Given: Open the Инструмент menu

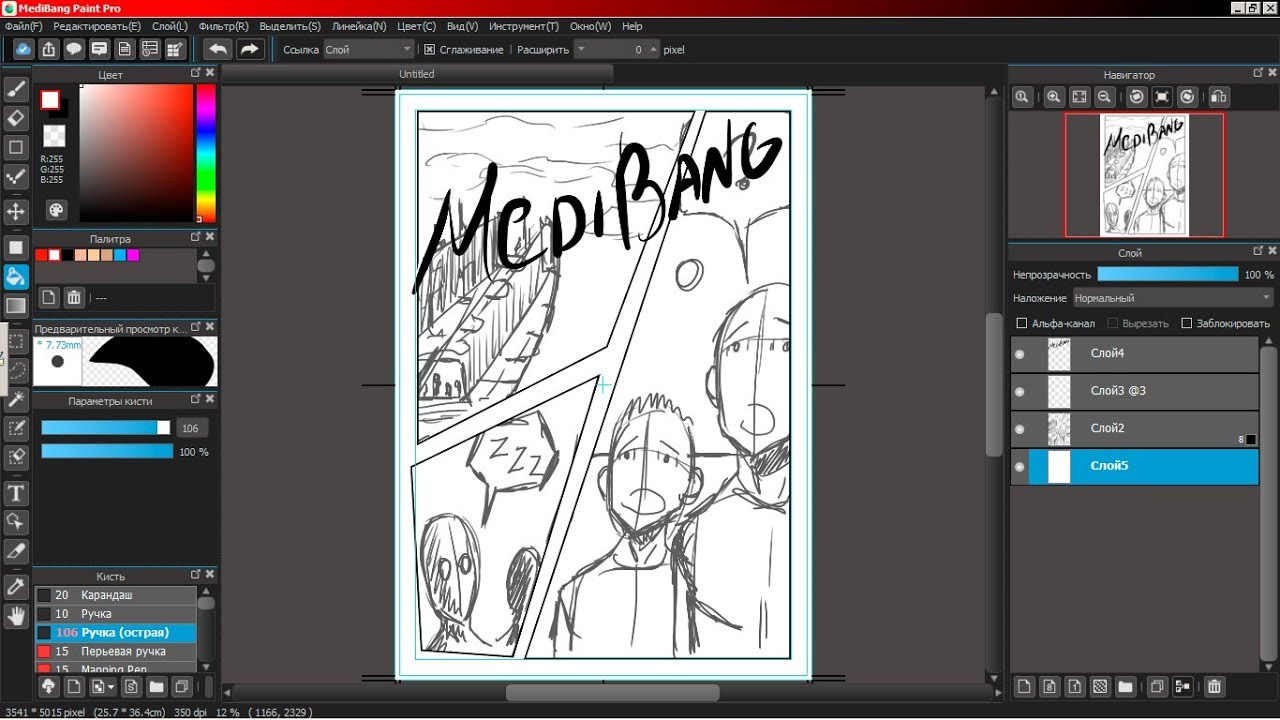Looking at the screenshot, I should tap(524, 26).
